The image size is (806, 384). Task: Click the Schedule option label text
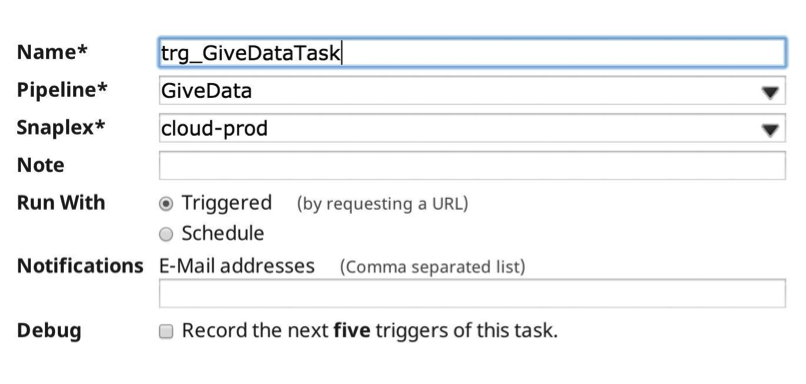(x=223, y=233)
